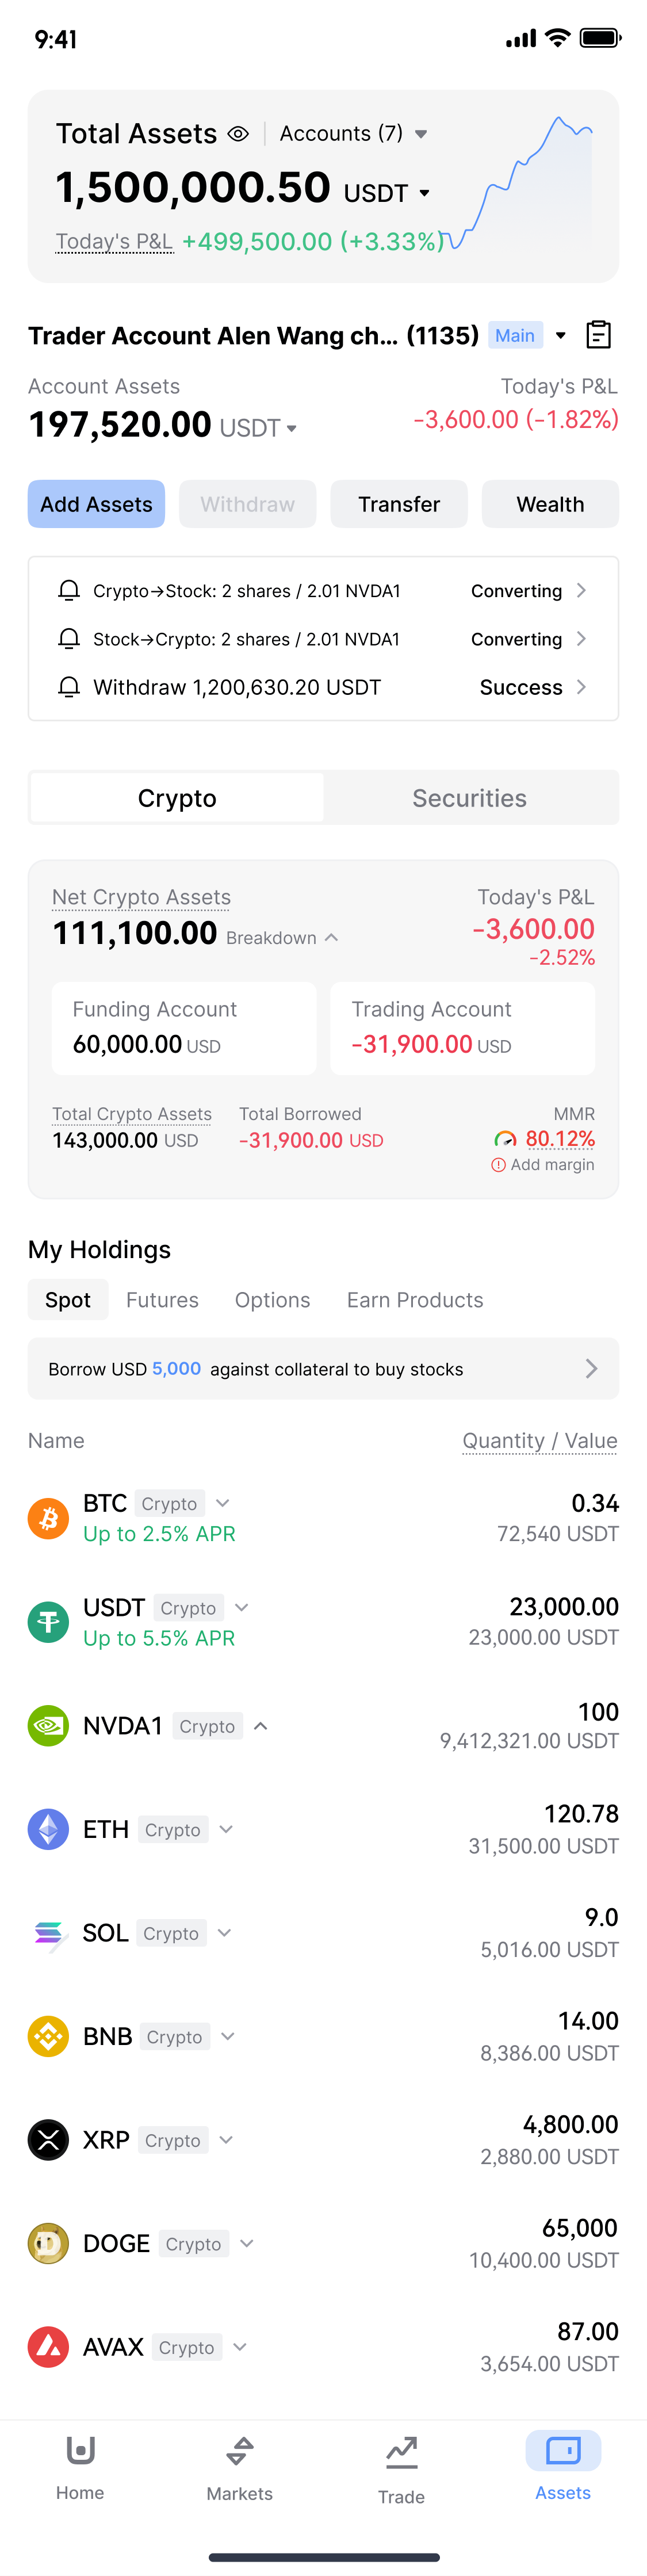This screenshot has width=647, height=2576.
Task: Open the Borrow USD 5,000 collateral banner
Action: [323, 1369]
